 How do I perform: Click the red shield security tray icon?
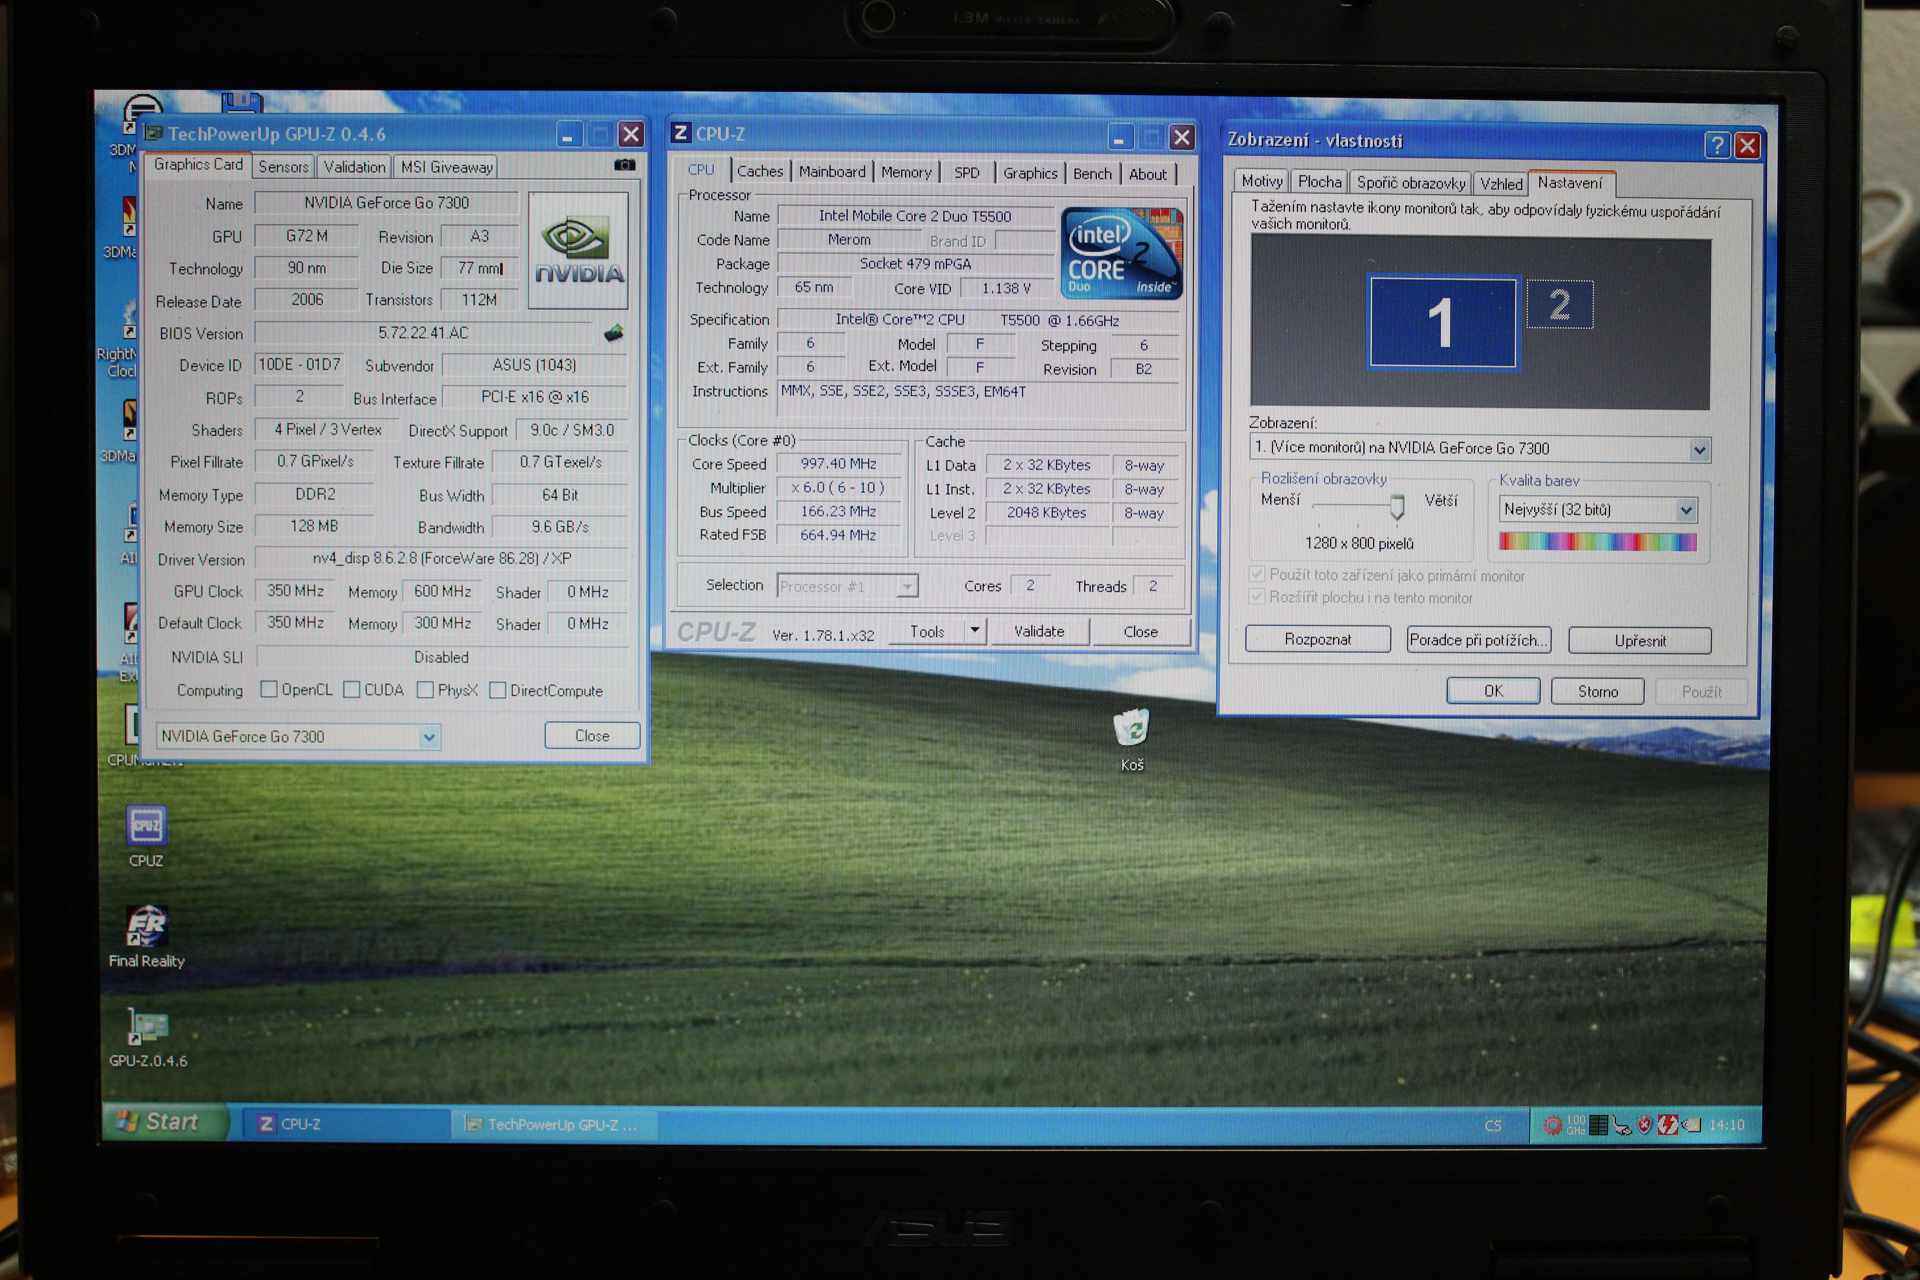(x=1645, y=1125)
